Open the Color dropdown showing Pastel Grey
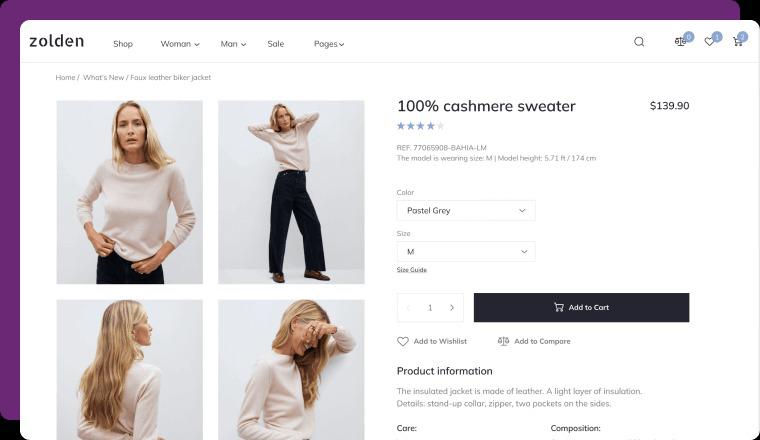This screenshot has height=440, width=760. [x=466, y=211]
